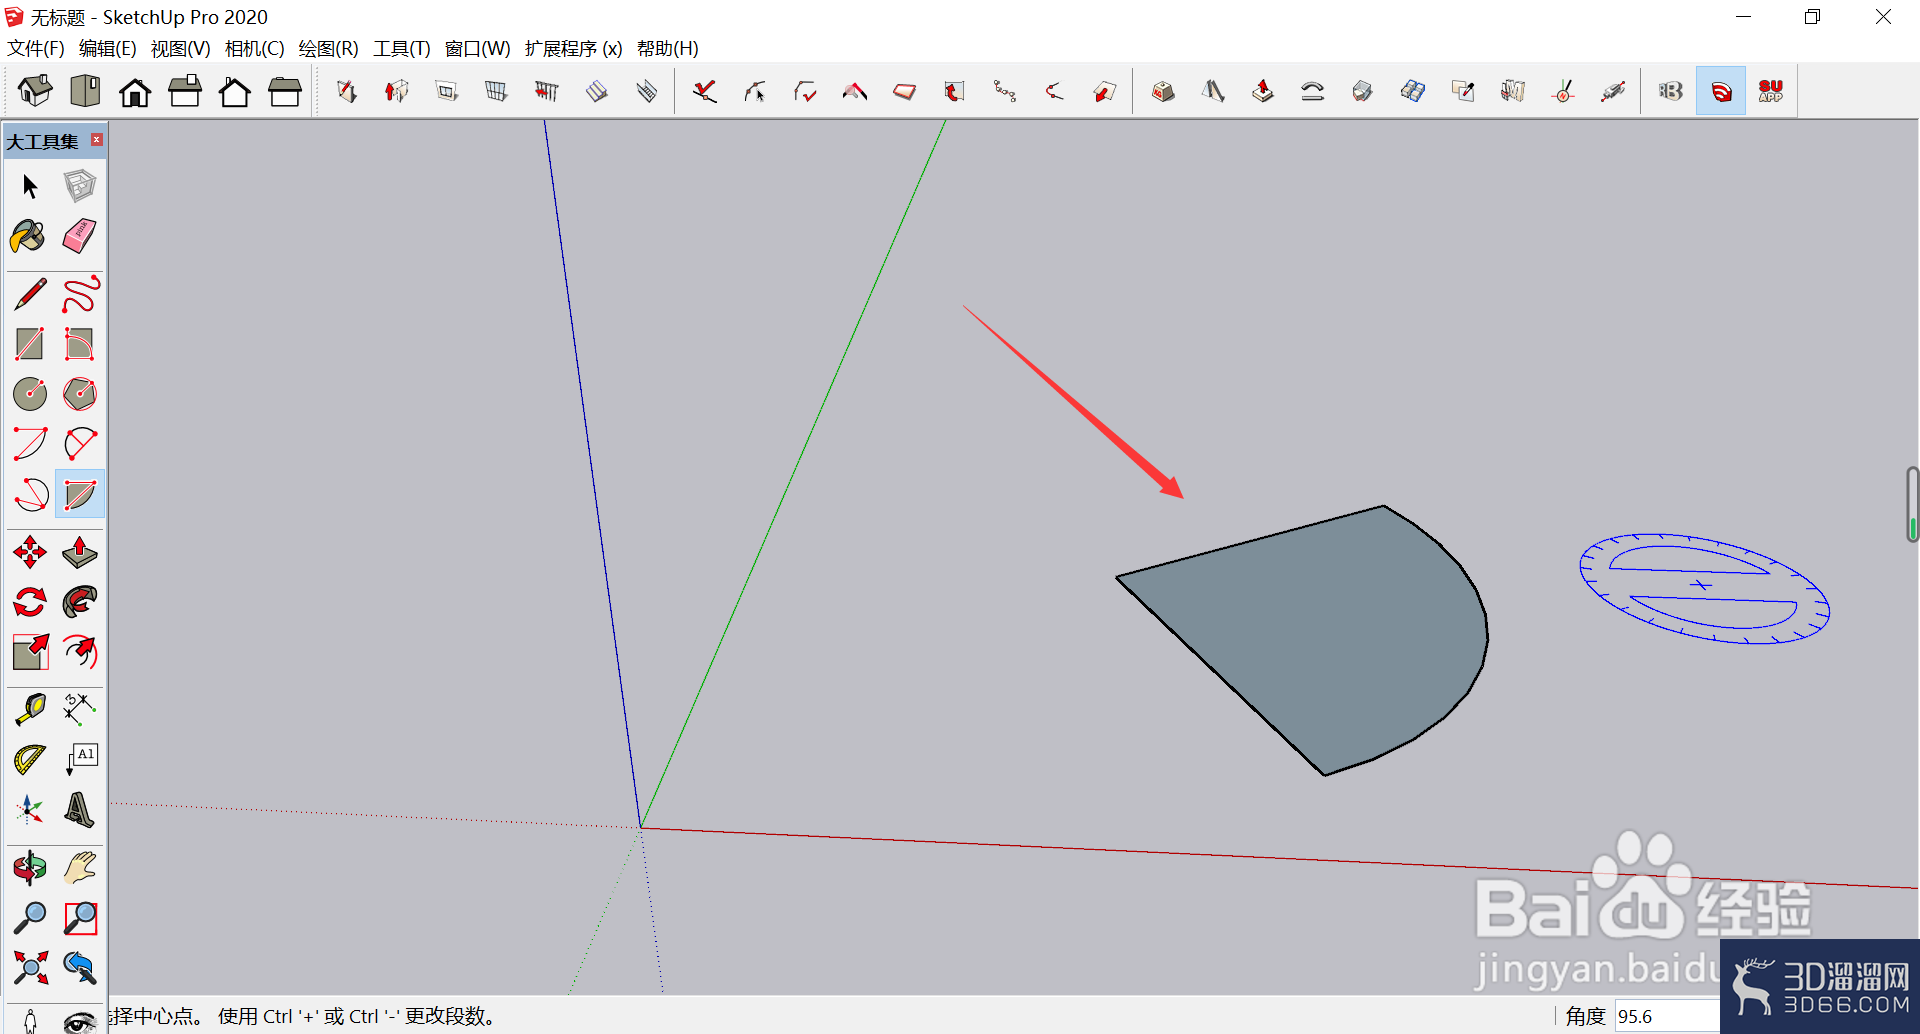Click the highlighted Pie tool
This screenshot has height=1034, width=1920.
coord(80,494)
